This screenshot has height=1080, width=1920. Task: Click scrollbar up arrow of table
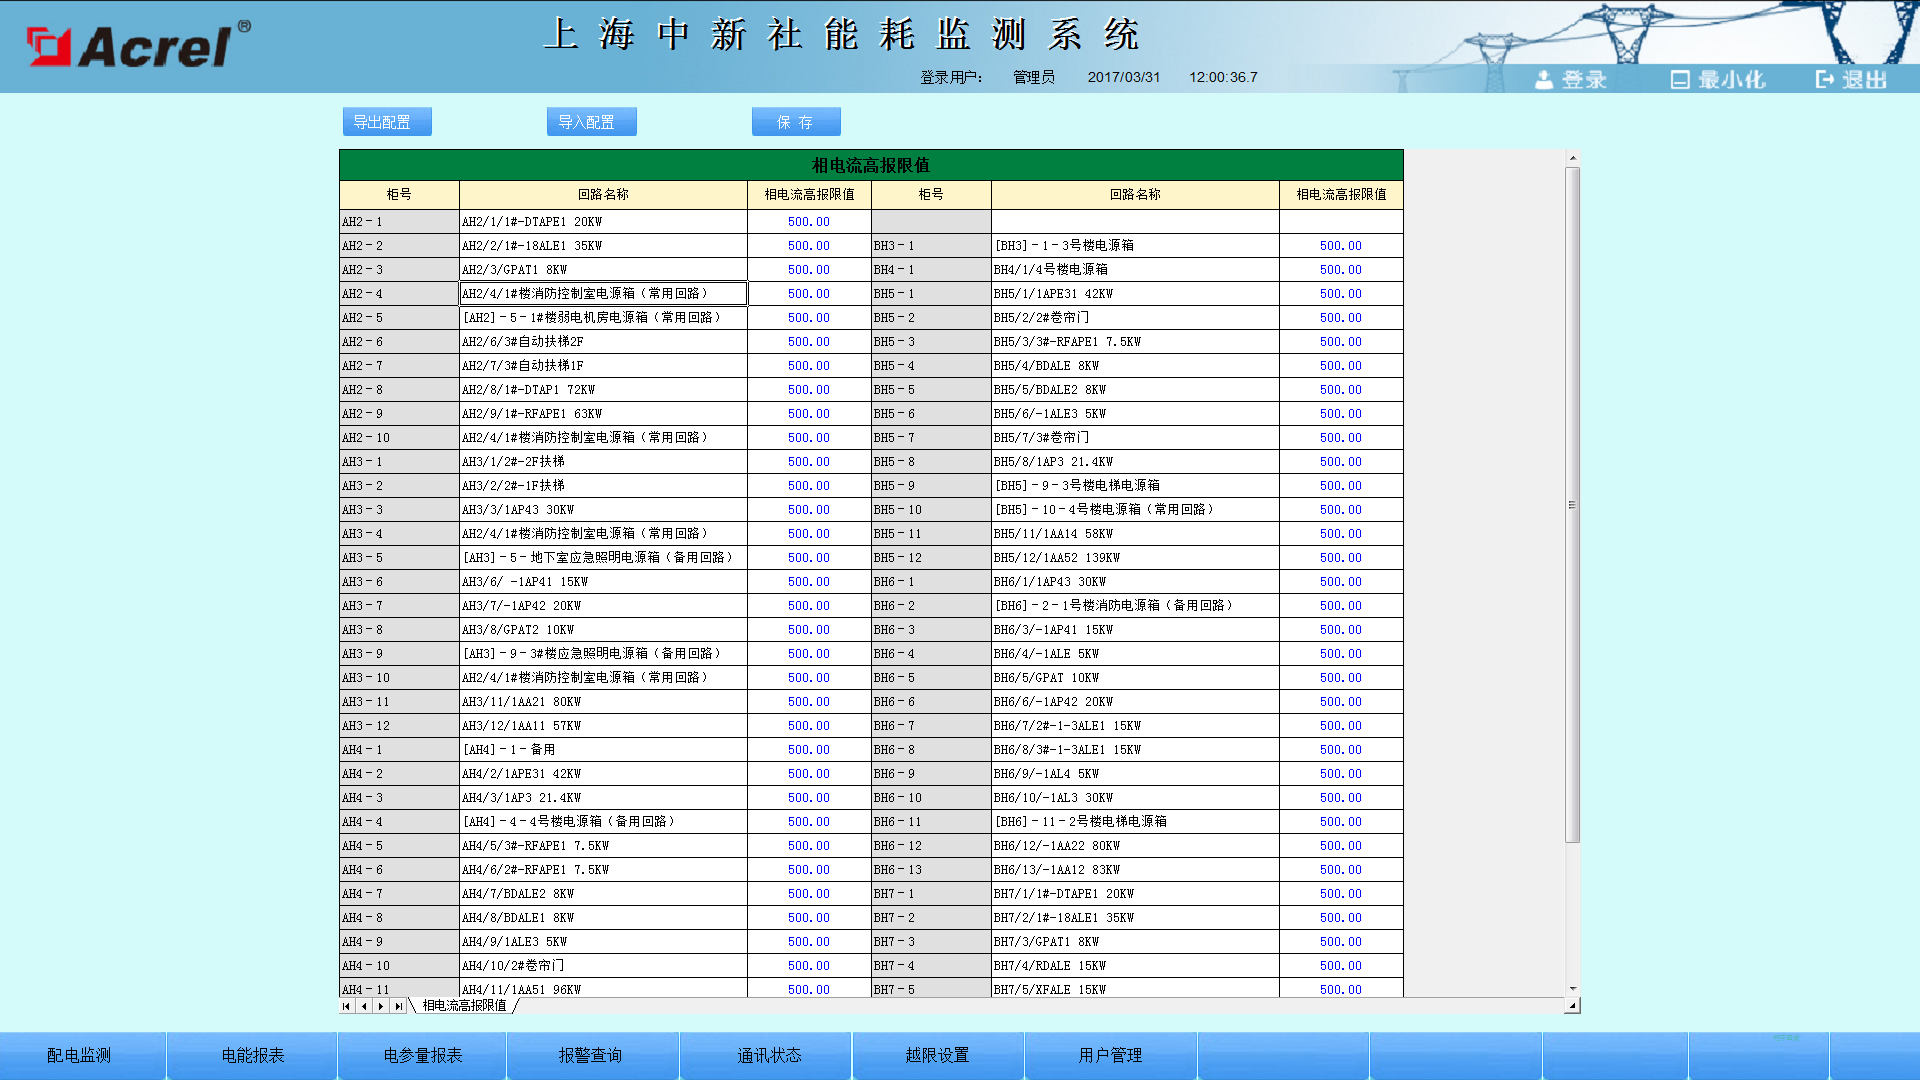(x=1572, y=158)
